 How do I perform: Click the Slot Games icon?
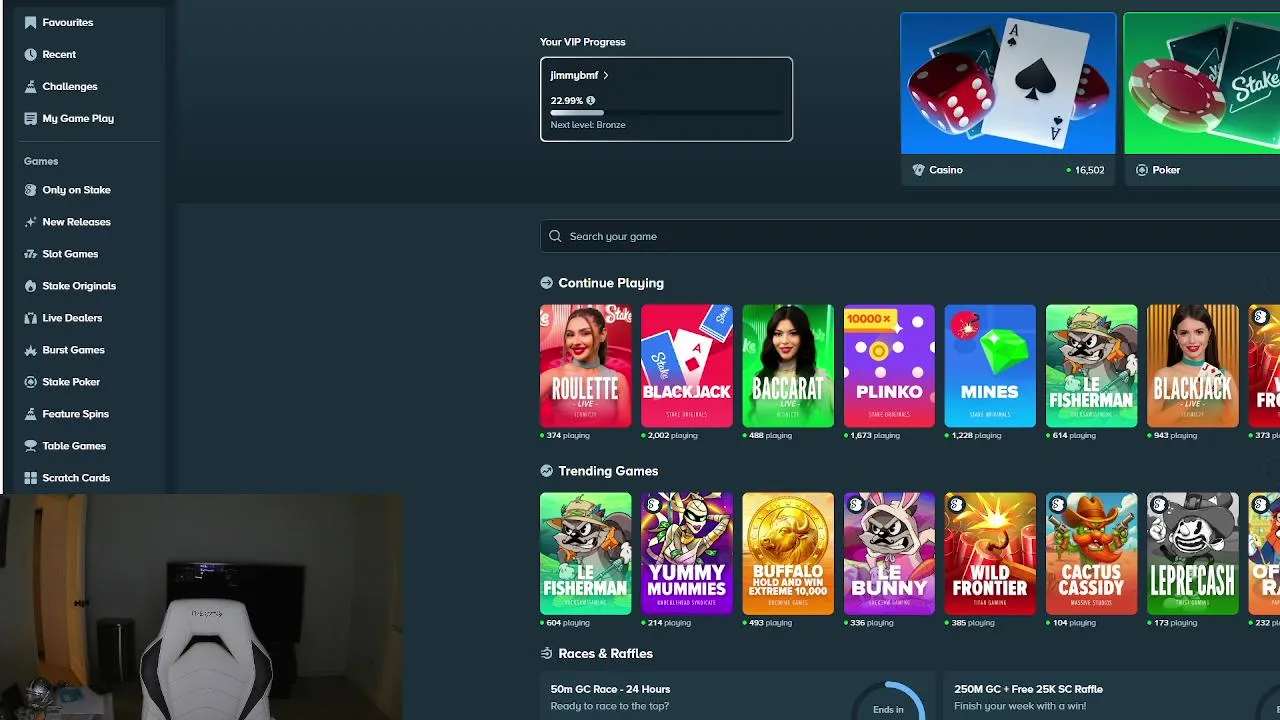coord(30,254)
